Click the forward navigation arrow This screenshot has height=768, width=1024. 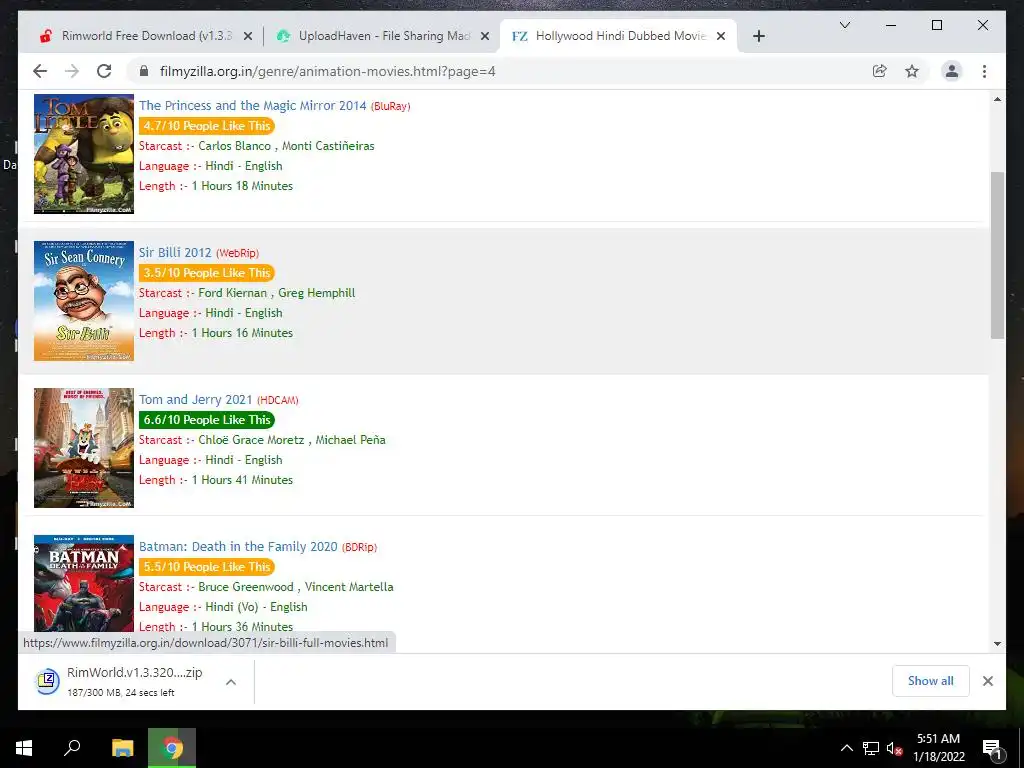[72, 71]
